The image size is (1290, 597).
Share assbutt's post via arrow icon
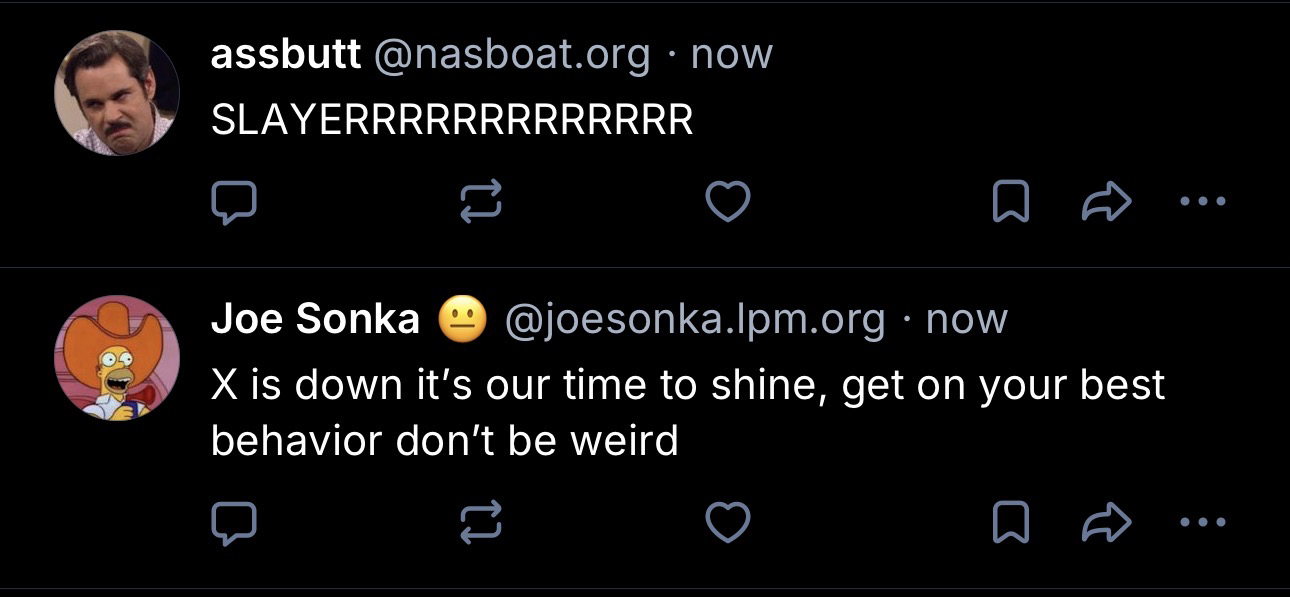click(1107, 203)
